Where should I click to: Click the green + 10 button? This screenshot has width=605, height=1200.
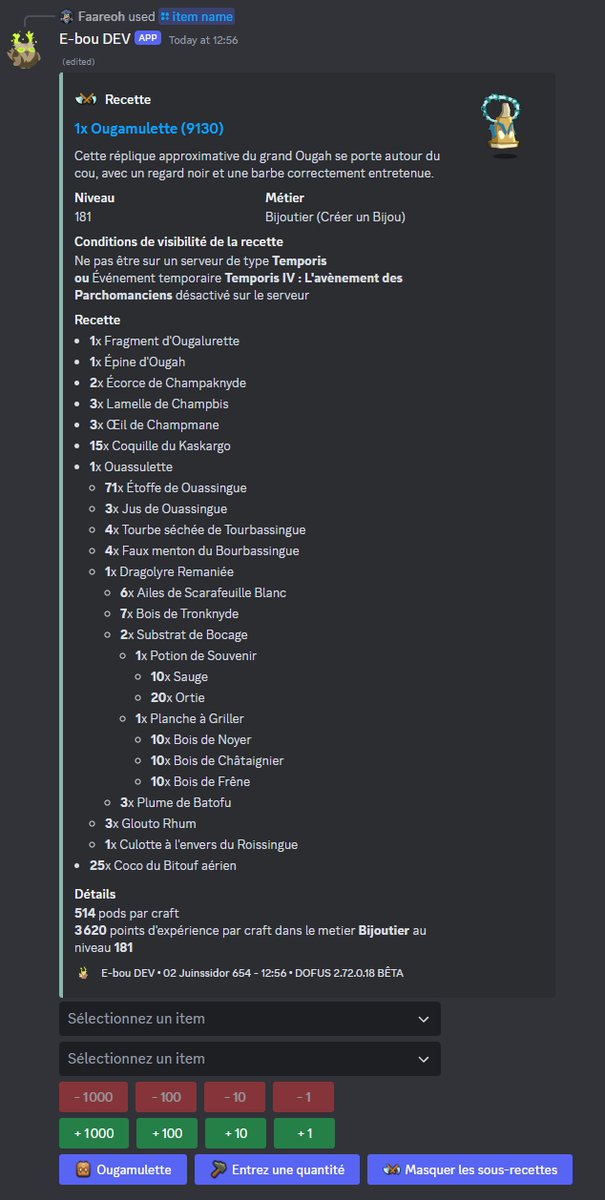(x=235, y=1133)
